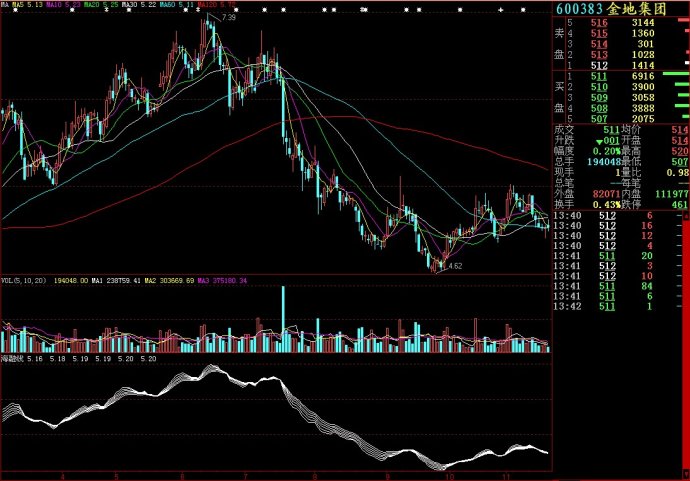Click the green down-triangle next to 升跌
This screenshot has width=690, height=481.
pos(599,142)
